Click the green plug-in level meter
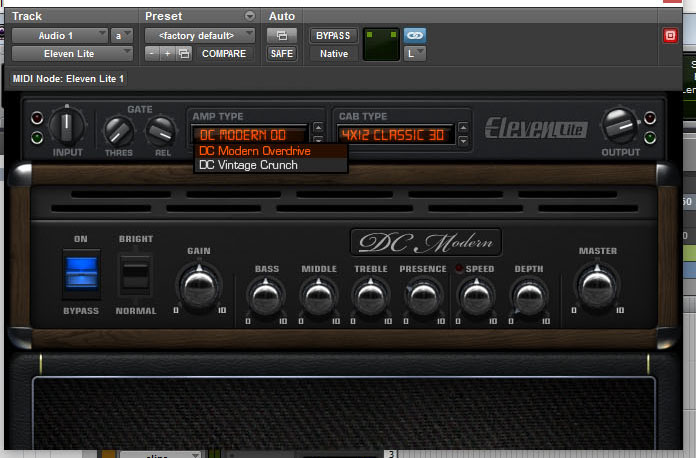Screen dimensions: 696x458 click(381, 44)
